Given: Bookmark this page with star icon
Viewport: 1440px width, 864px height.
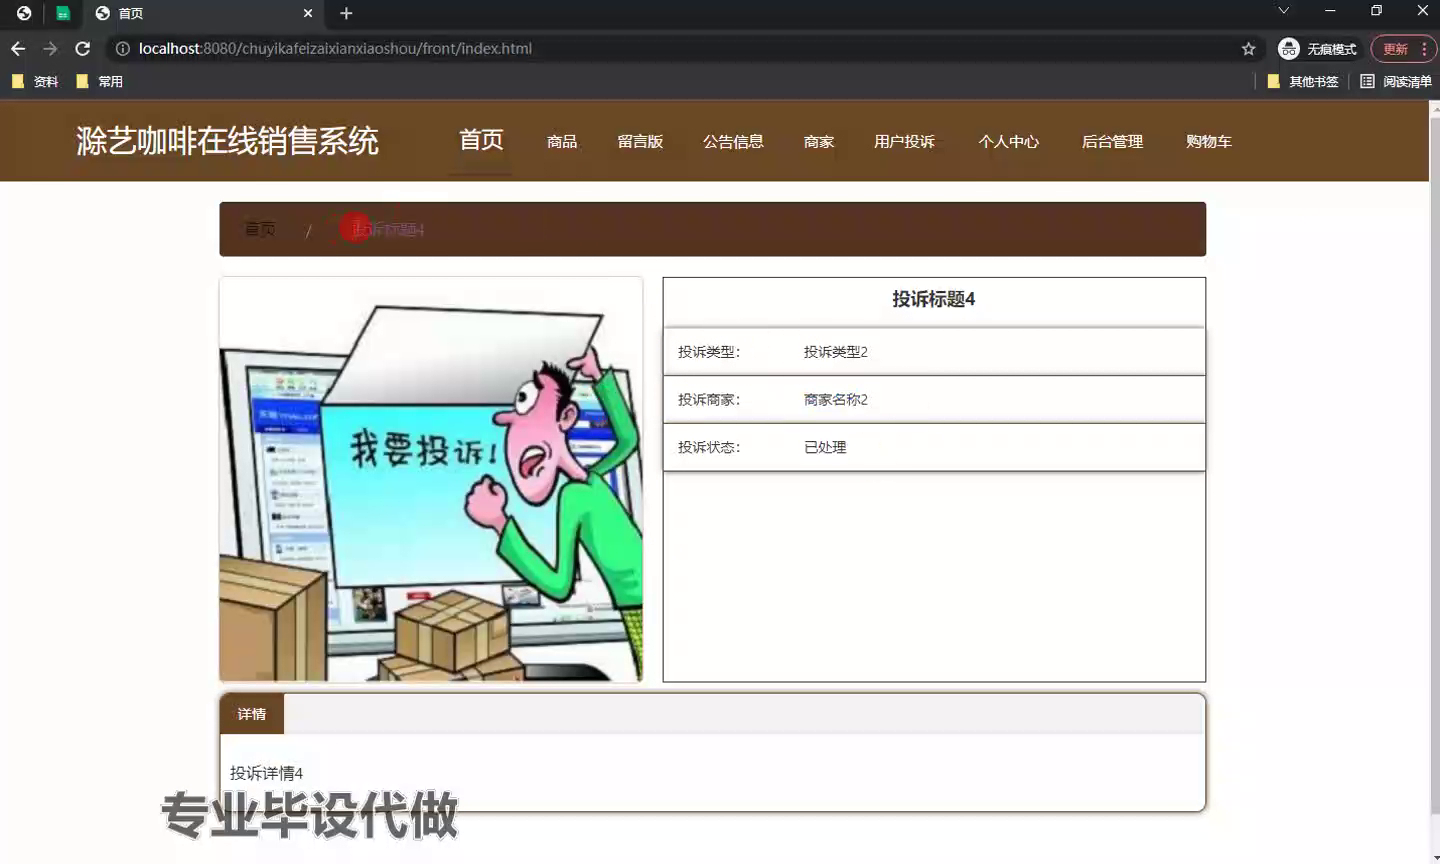Looking at the screenshot, I should [1248, 48].
